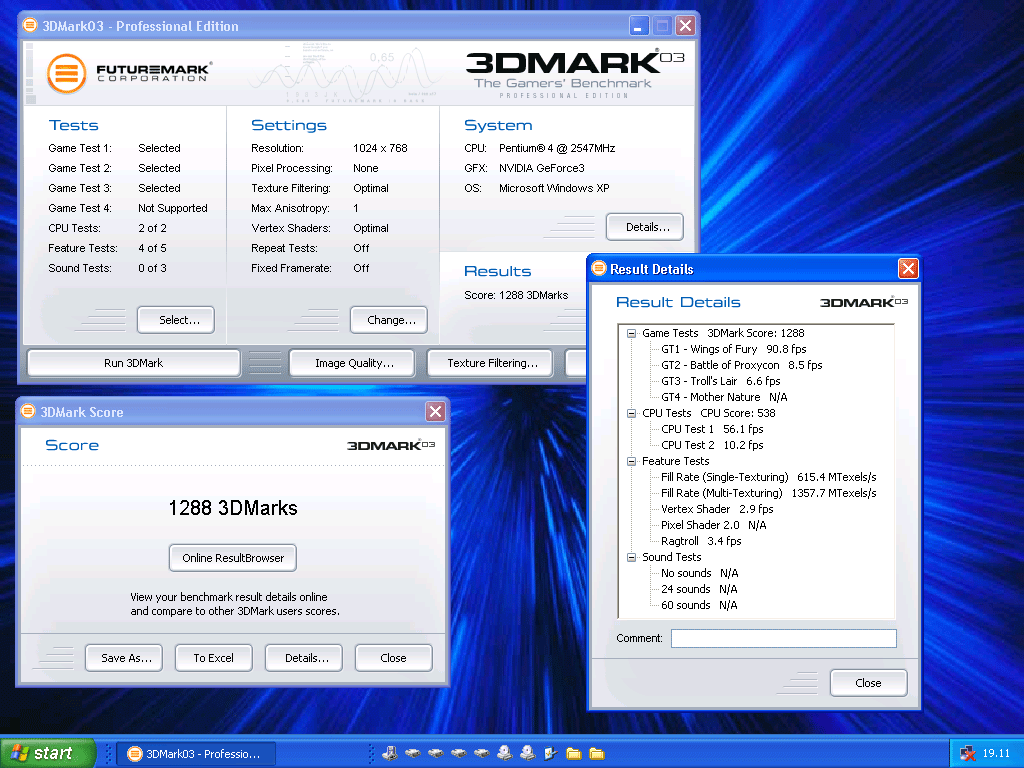Export results with To Excel button
The width and height of the screenshot is (1024, 768).
click(x=214, y=658)
